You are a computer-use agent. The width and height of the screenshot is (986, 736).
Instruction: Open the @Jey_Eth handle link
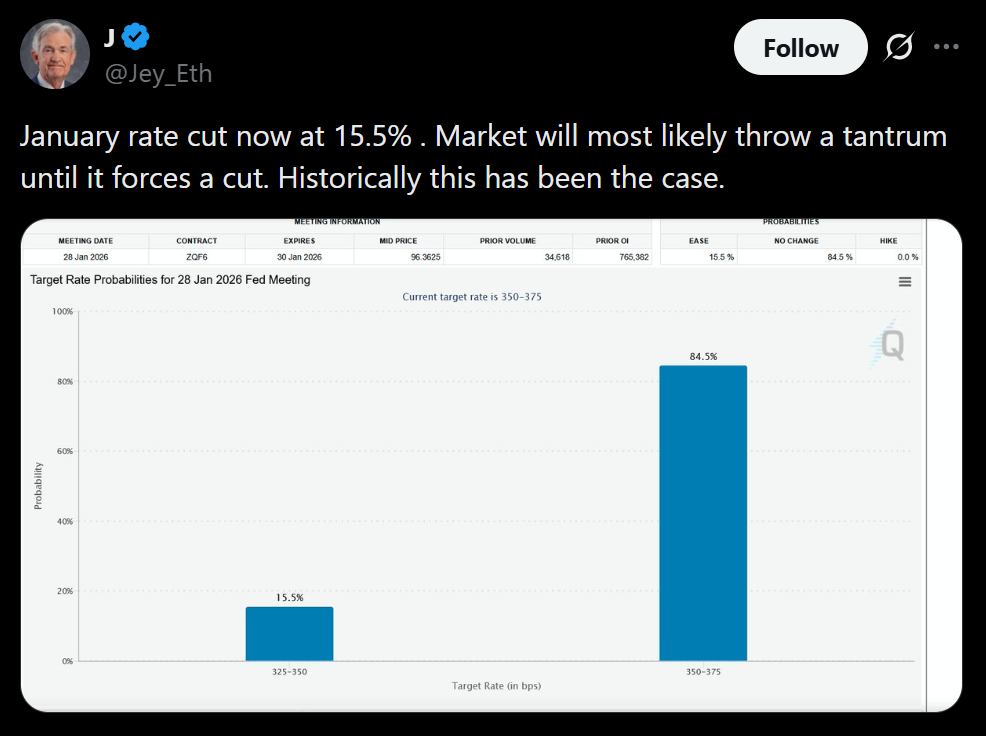(x=158, y=73)
